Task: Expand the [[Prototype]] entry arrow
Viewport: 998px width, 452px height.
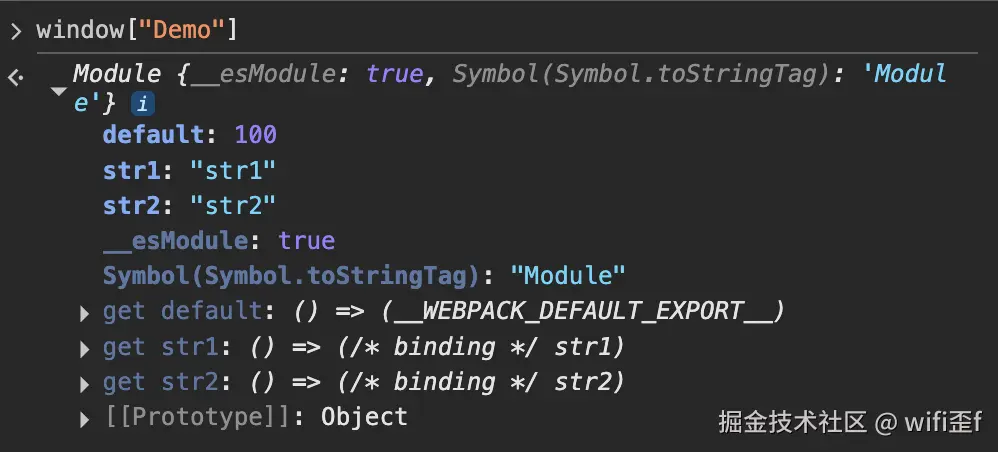Action: (x=85, y=420)
